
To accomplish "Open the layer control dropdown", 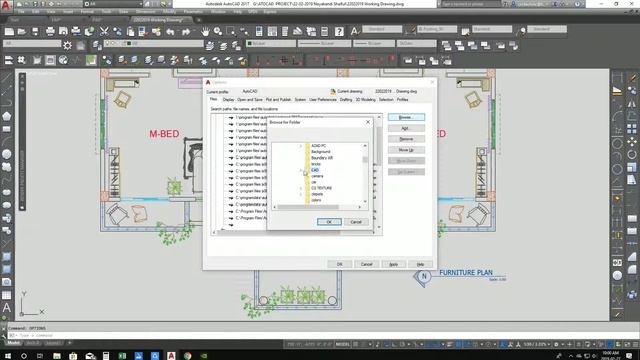I will 153,43.
